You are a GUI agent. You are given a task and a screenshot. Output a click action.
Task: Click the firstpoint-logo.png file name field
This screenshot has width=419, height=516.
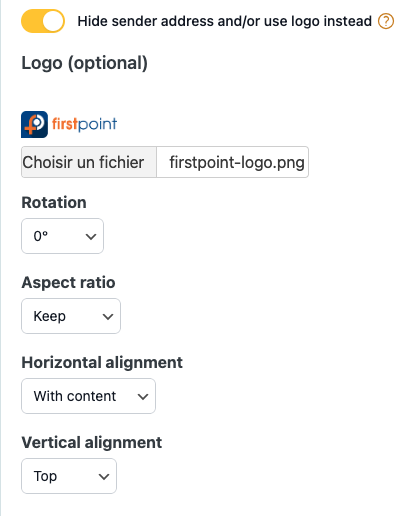point(233,162)
